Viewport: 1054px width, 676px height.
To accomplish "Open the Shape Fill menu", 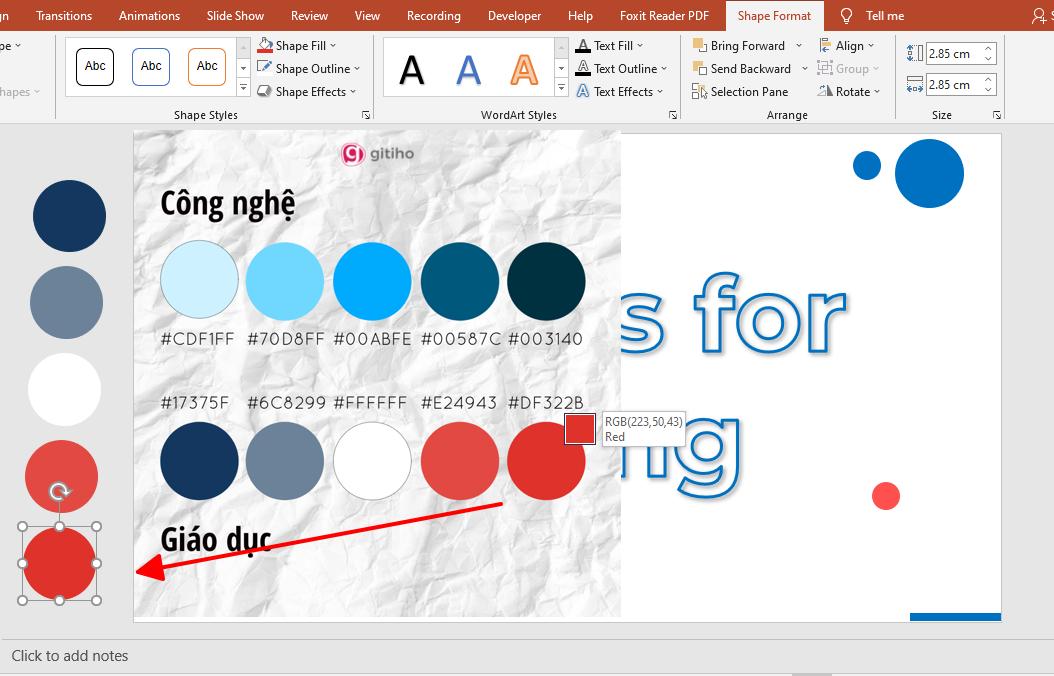I will coord(296,46).
